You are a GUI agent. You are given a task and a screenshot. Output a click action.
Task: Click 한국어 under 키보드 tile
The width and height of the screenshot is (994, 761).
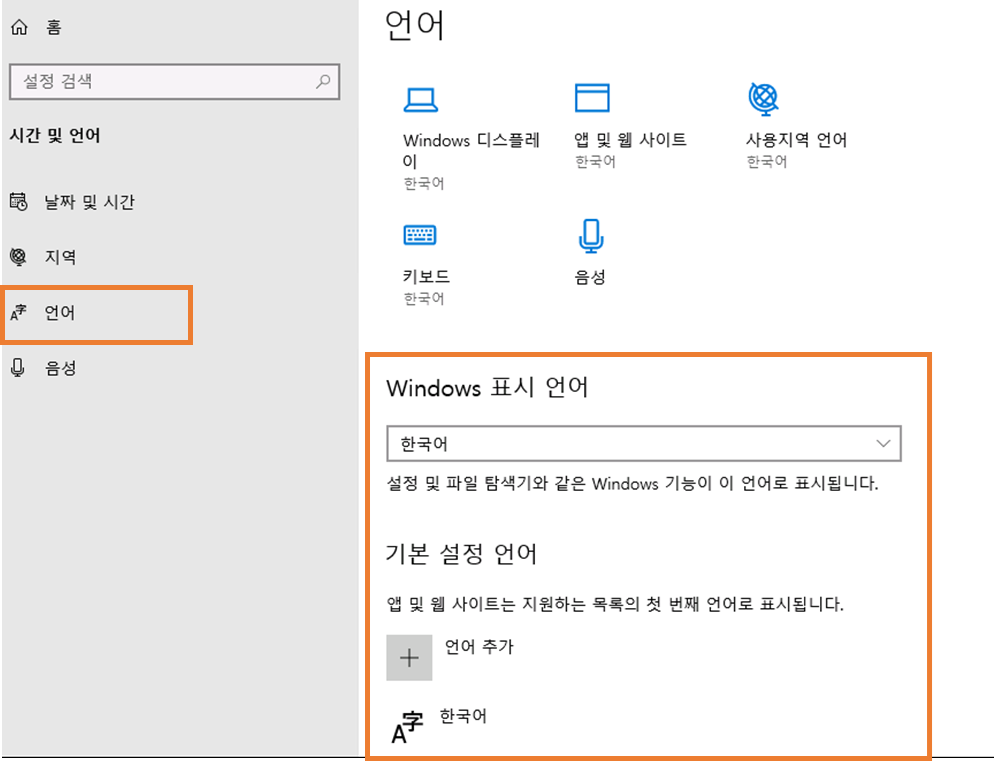click(x=424, y=298)
